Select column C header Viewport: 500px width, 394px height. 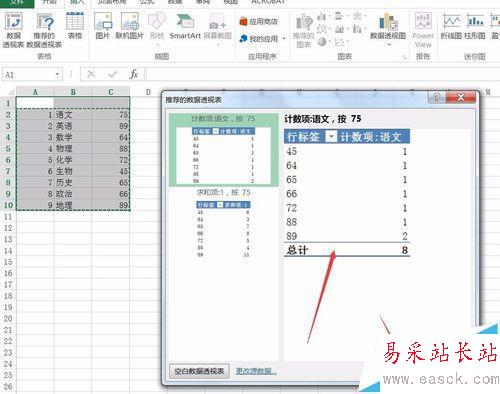pyautogui.click(x=111, y=92)
